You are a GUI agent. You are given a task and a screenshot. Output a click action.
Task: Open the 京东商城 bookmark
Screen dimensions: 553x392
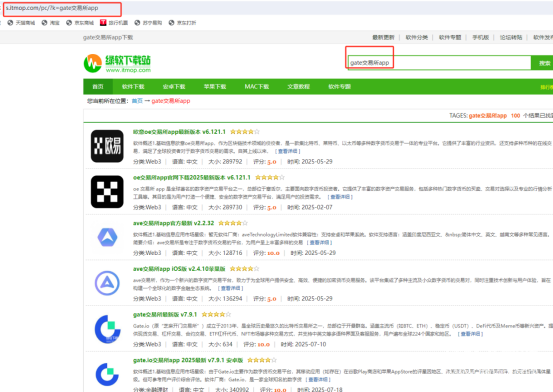(x=80, y=23)
